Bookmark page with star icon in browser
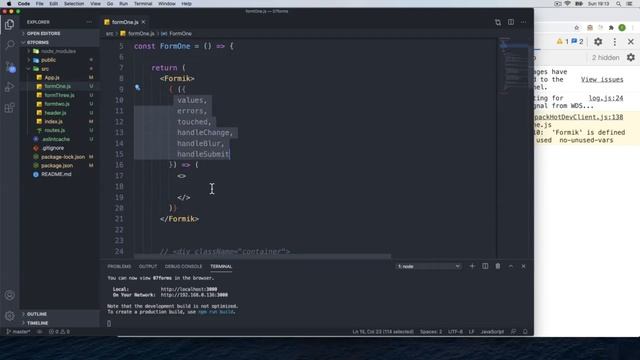 click(x=576, y=28)
